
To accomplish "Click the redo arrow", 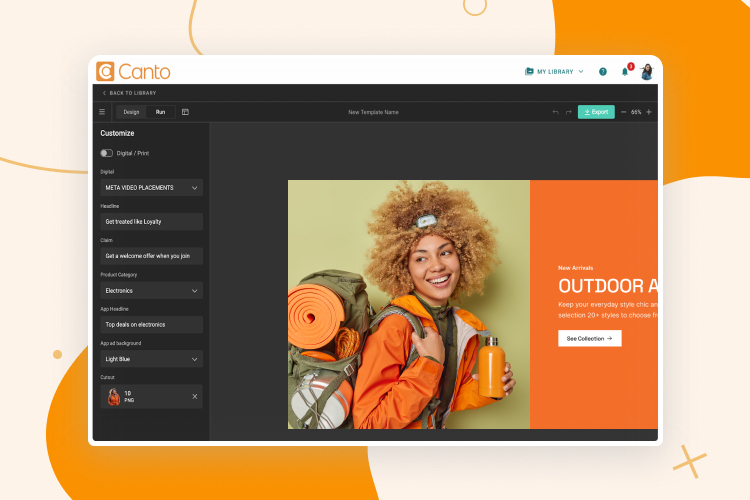I will (x=569, y=112).
